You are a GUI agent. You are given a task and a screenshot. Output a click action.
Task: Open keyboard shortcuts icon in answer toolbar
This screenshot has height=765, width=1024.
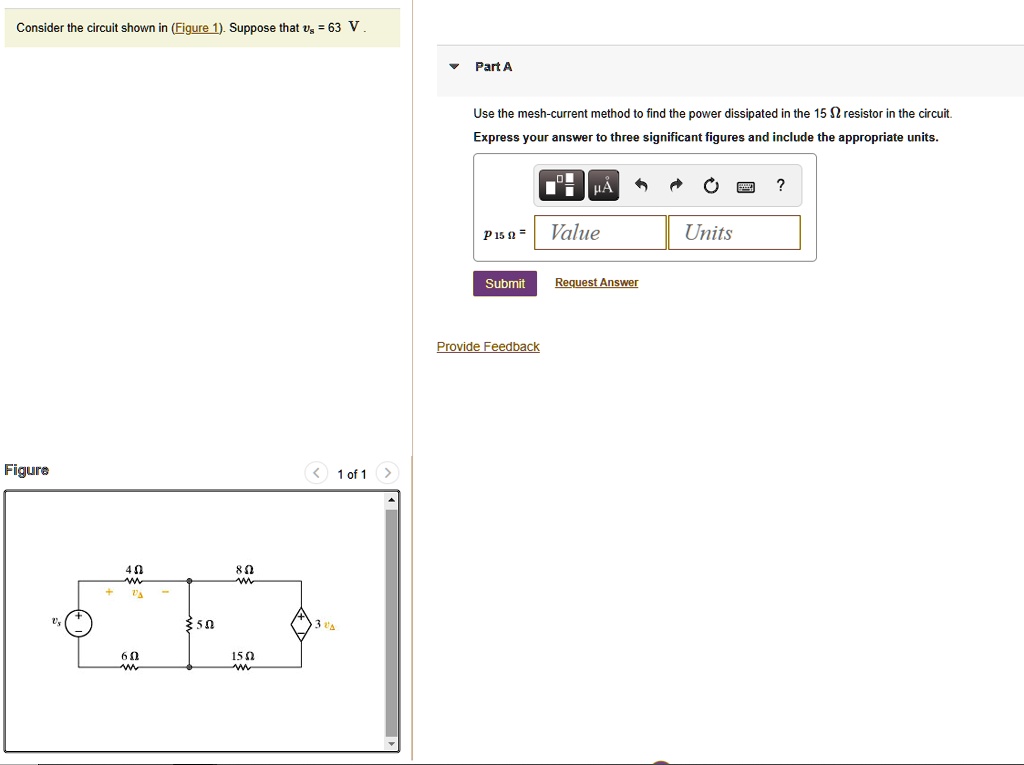coord(746,185)
